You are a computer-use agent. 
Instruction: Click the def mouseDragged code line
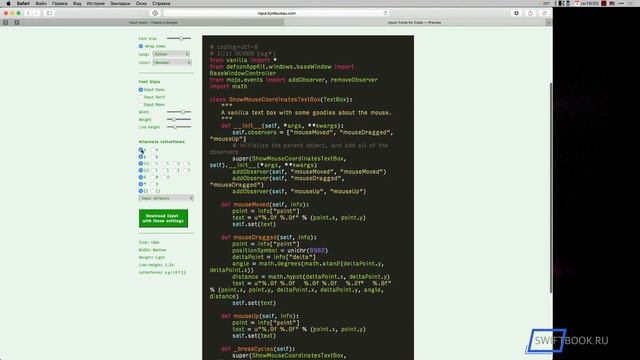(x=269, y=237)
